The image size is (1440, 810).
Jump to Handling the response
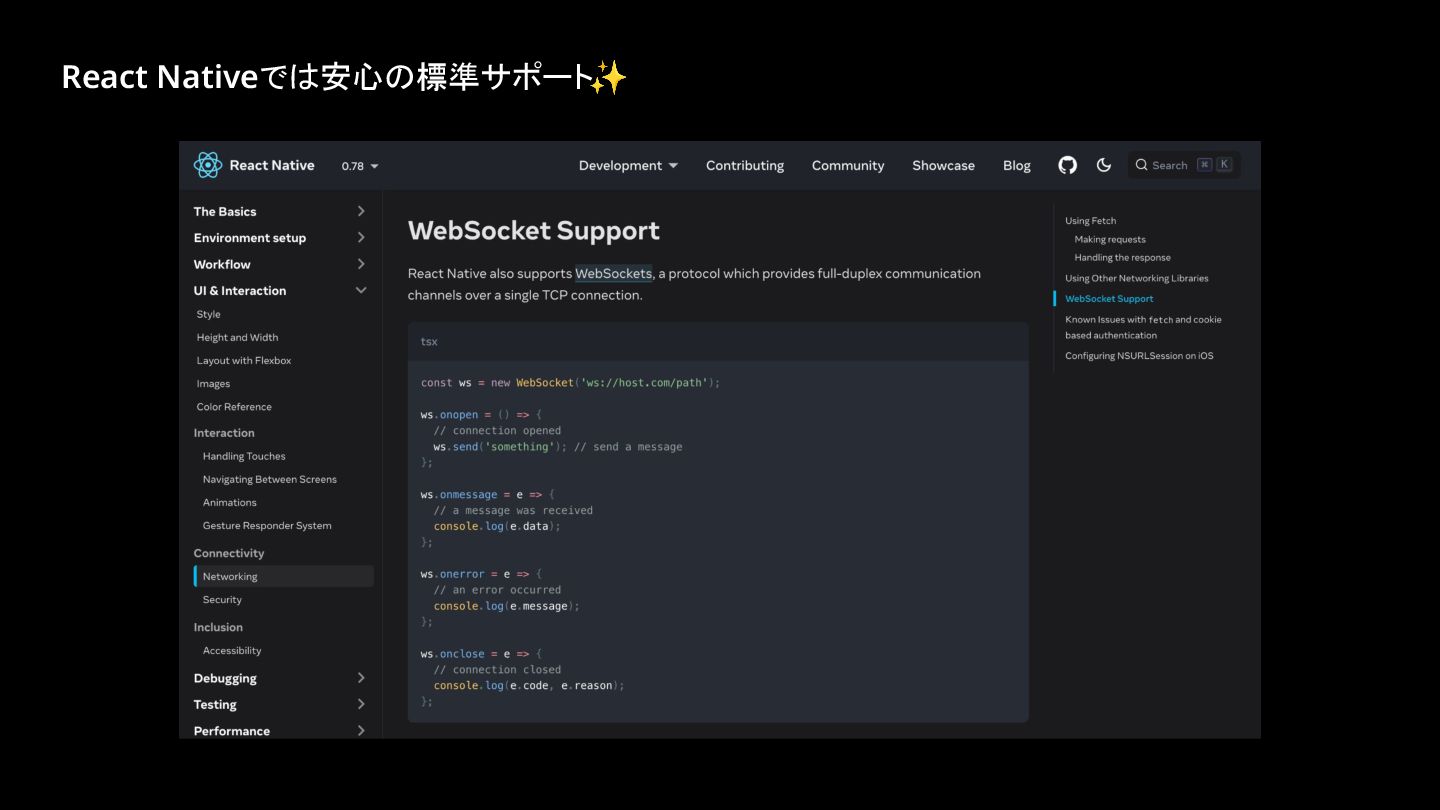[1122, 257]
